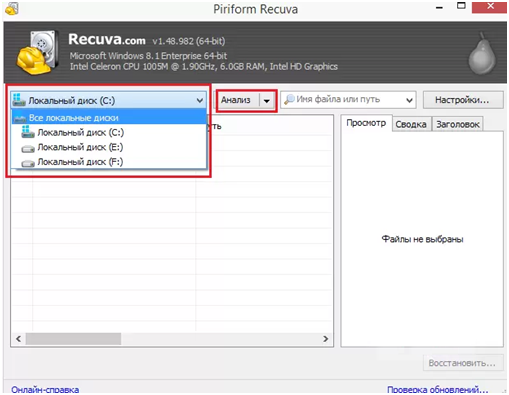Choose Локальный диск (F:) from the list
Viewport: 509px width, 395px height.
pos(109,162)
